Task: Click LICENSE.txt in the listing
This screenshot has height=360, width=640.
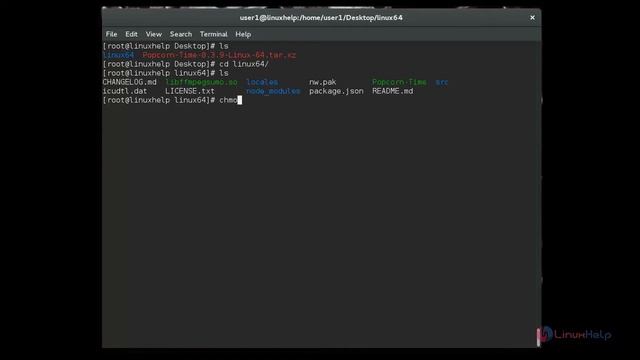Action: coord(190,91)
